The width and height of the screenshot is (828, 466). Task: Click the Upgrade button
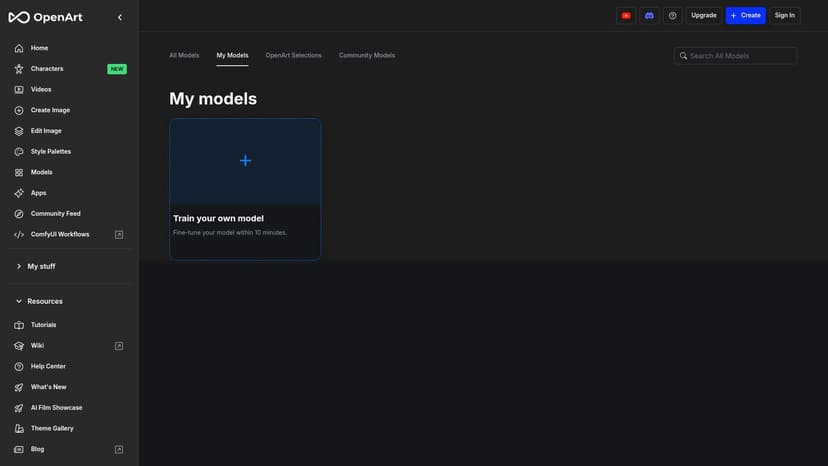[703, 15]
